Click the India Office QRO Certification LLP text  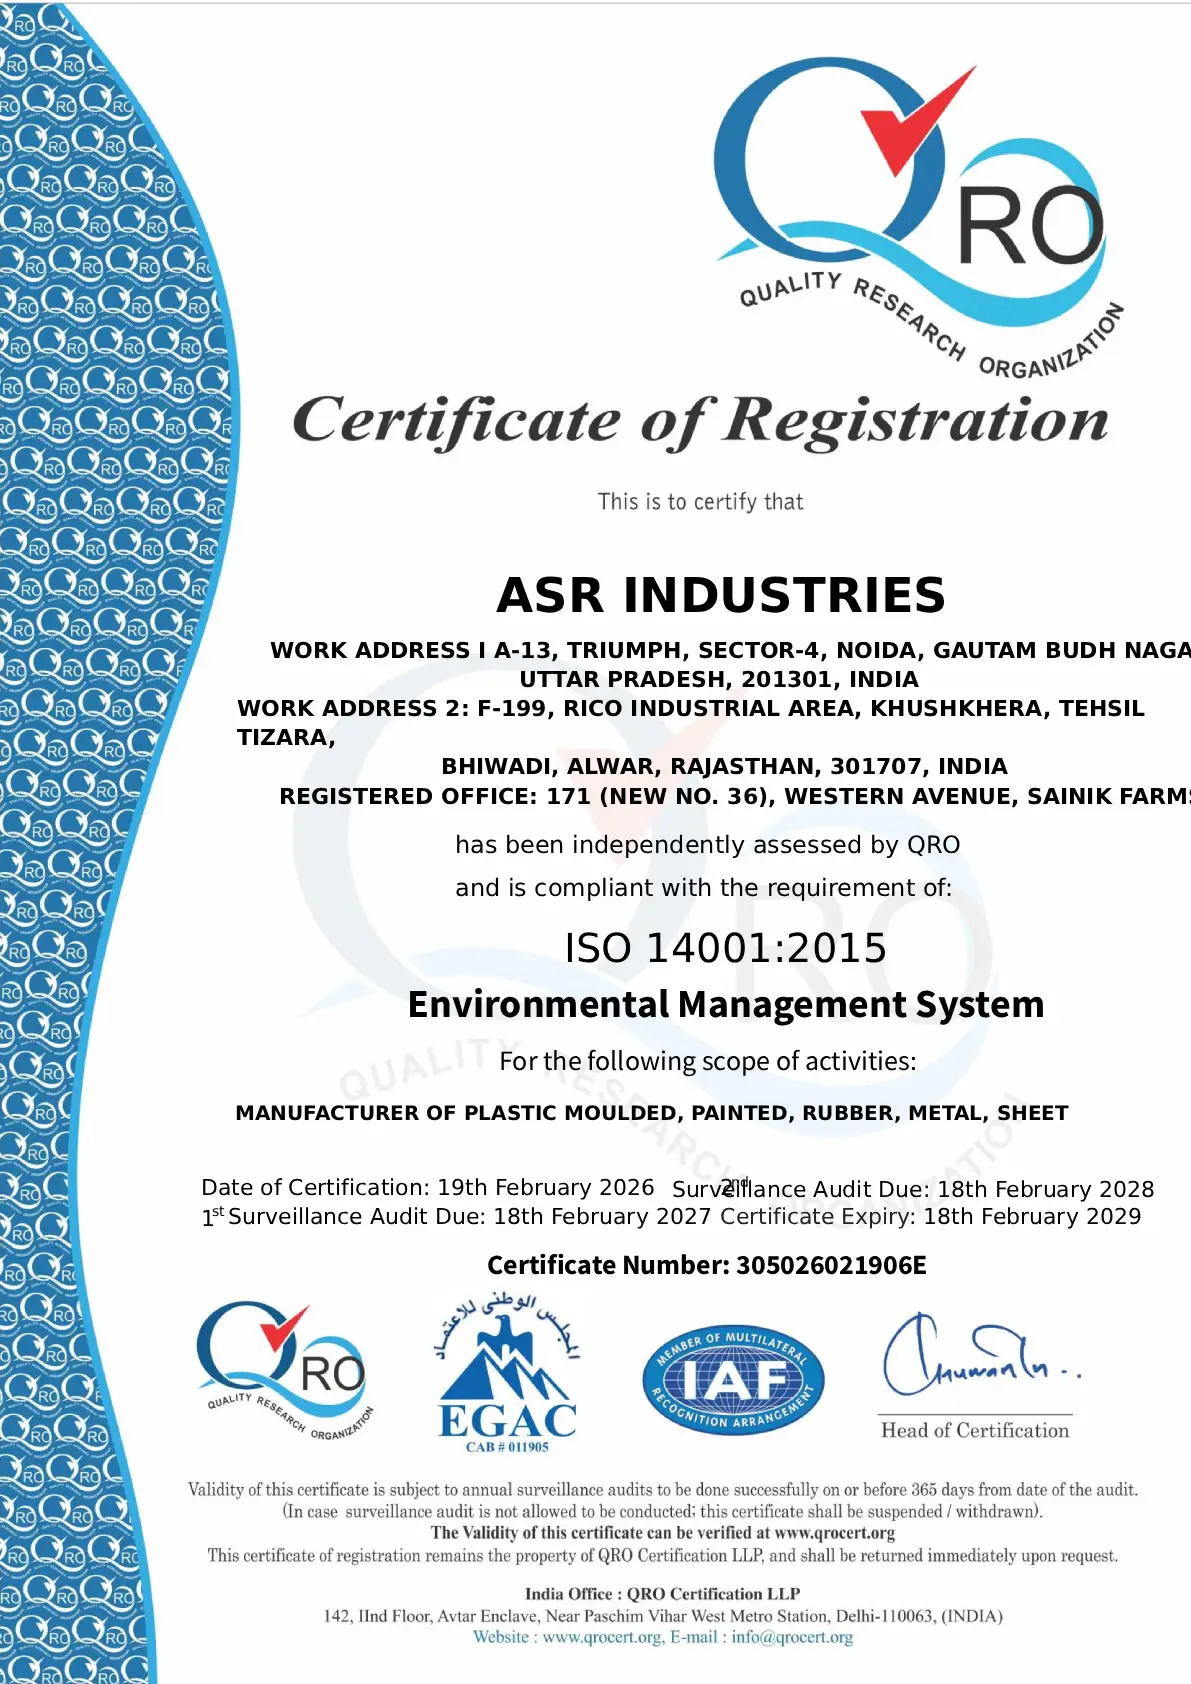tap(662, 1593)
